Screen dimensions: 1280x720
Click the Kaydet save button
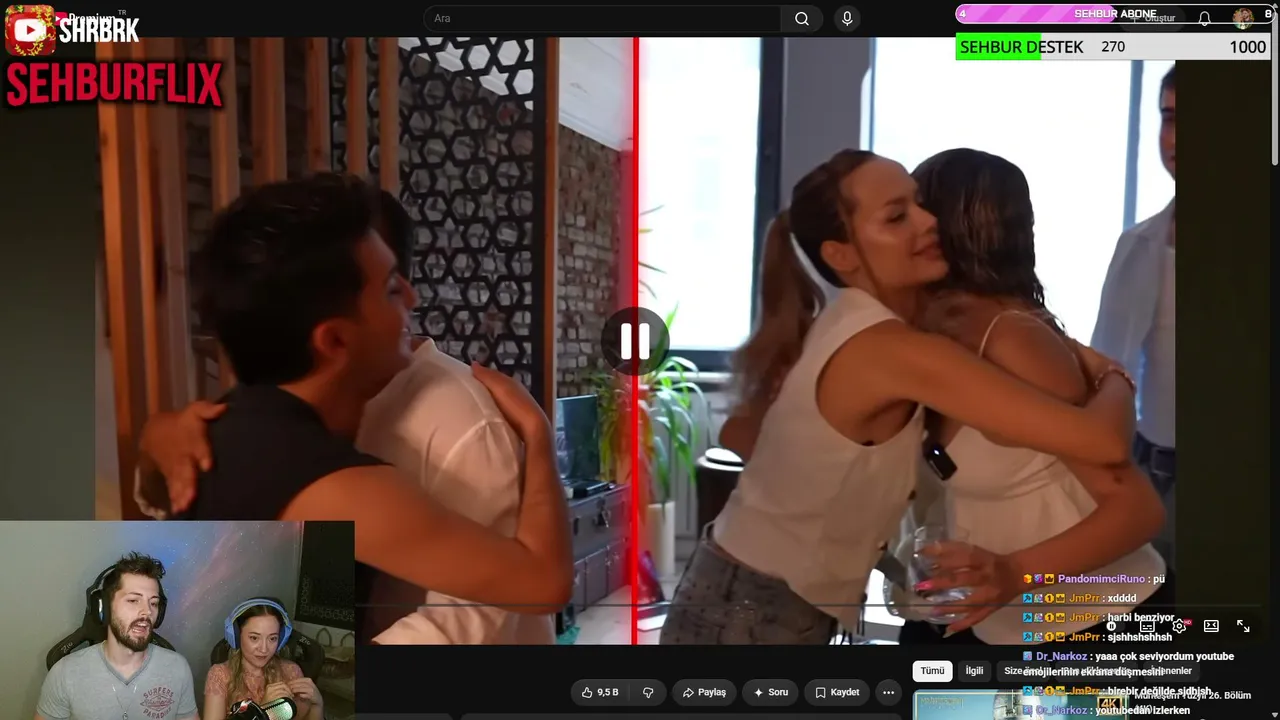pyautogui.click(x=837, y=692)
